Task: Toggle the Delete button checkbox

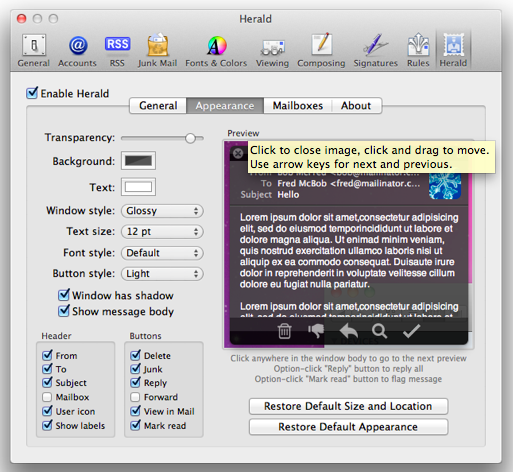Action: click(x=135, y=355)
